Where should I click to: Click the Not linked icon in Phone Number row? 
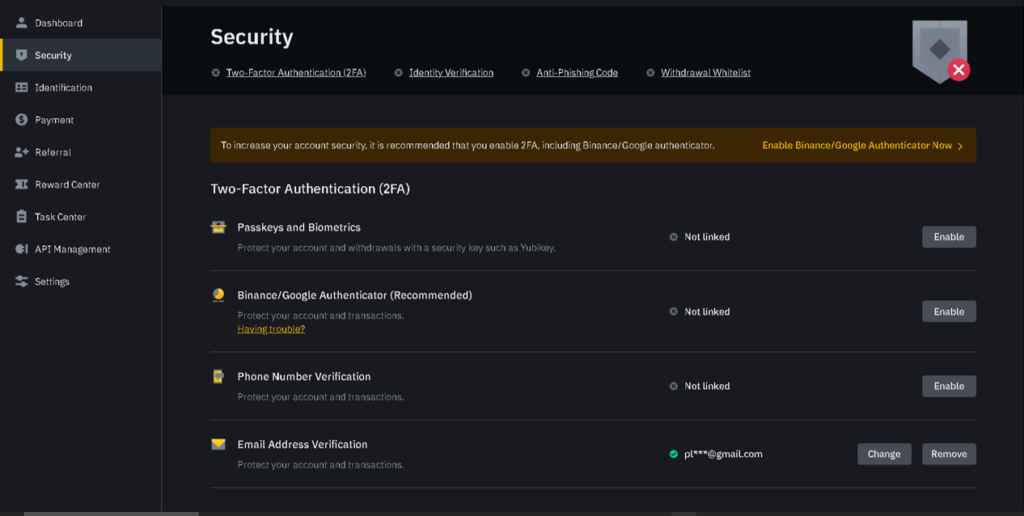[673, 386]
